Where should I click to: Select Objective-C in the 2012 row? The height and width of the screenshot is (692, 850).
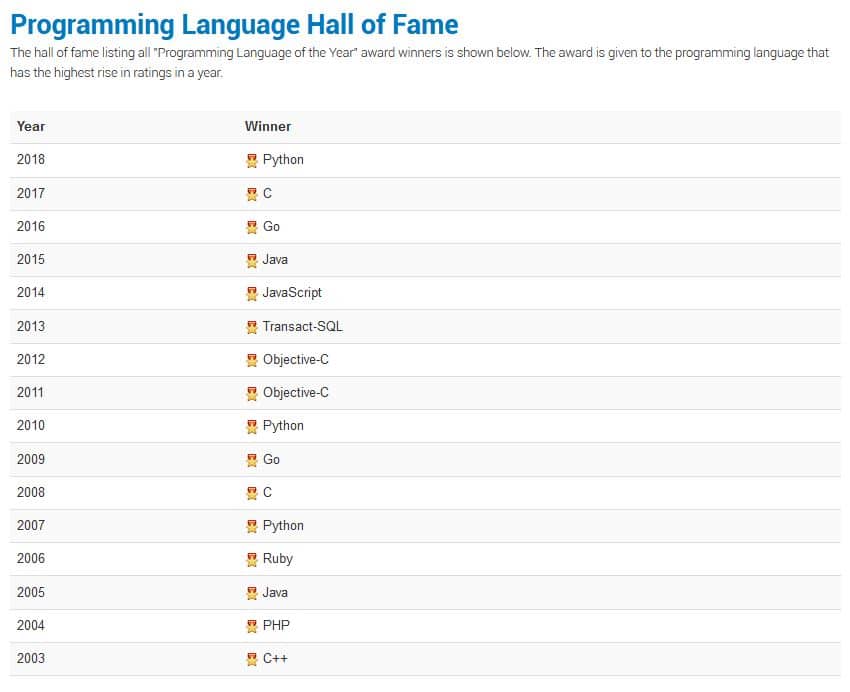click(295, 360)
